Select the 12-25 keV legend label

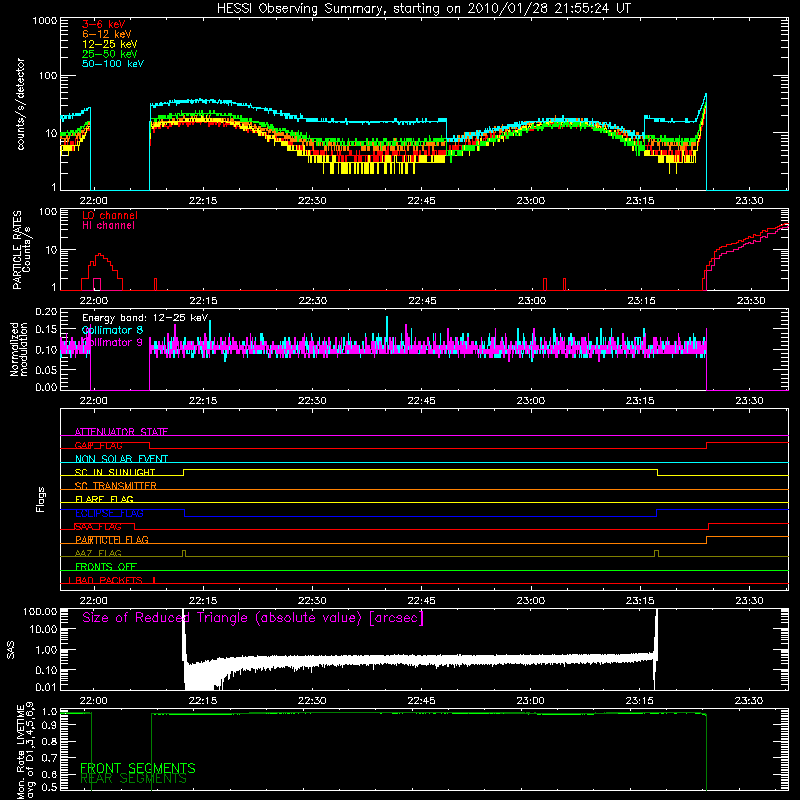pyautogui.click(x=110, y=44)
